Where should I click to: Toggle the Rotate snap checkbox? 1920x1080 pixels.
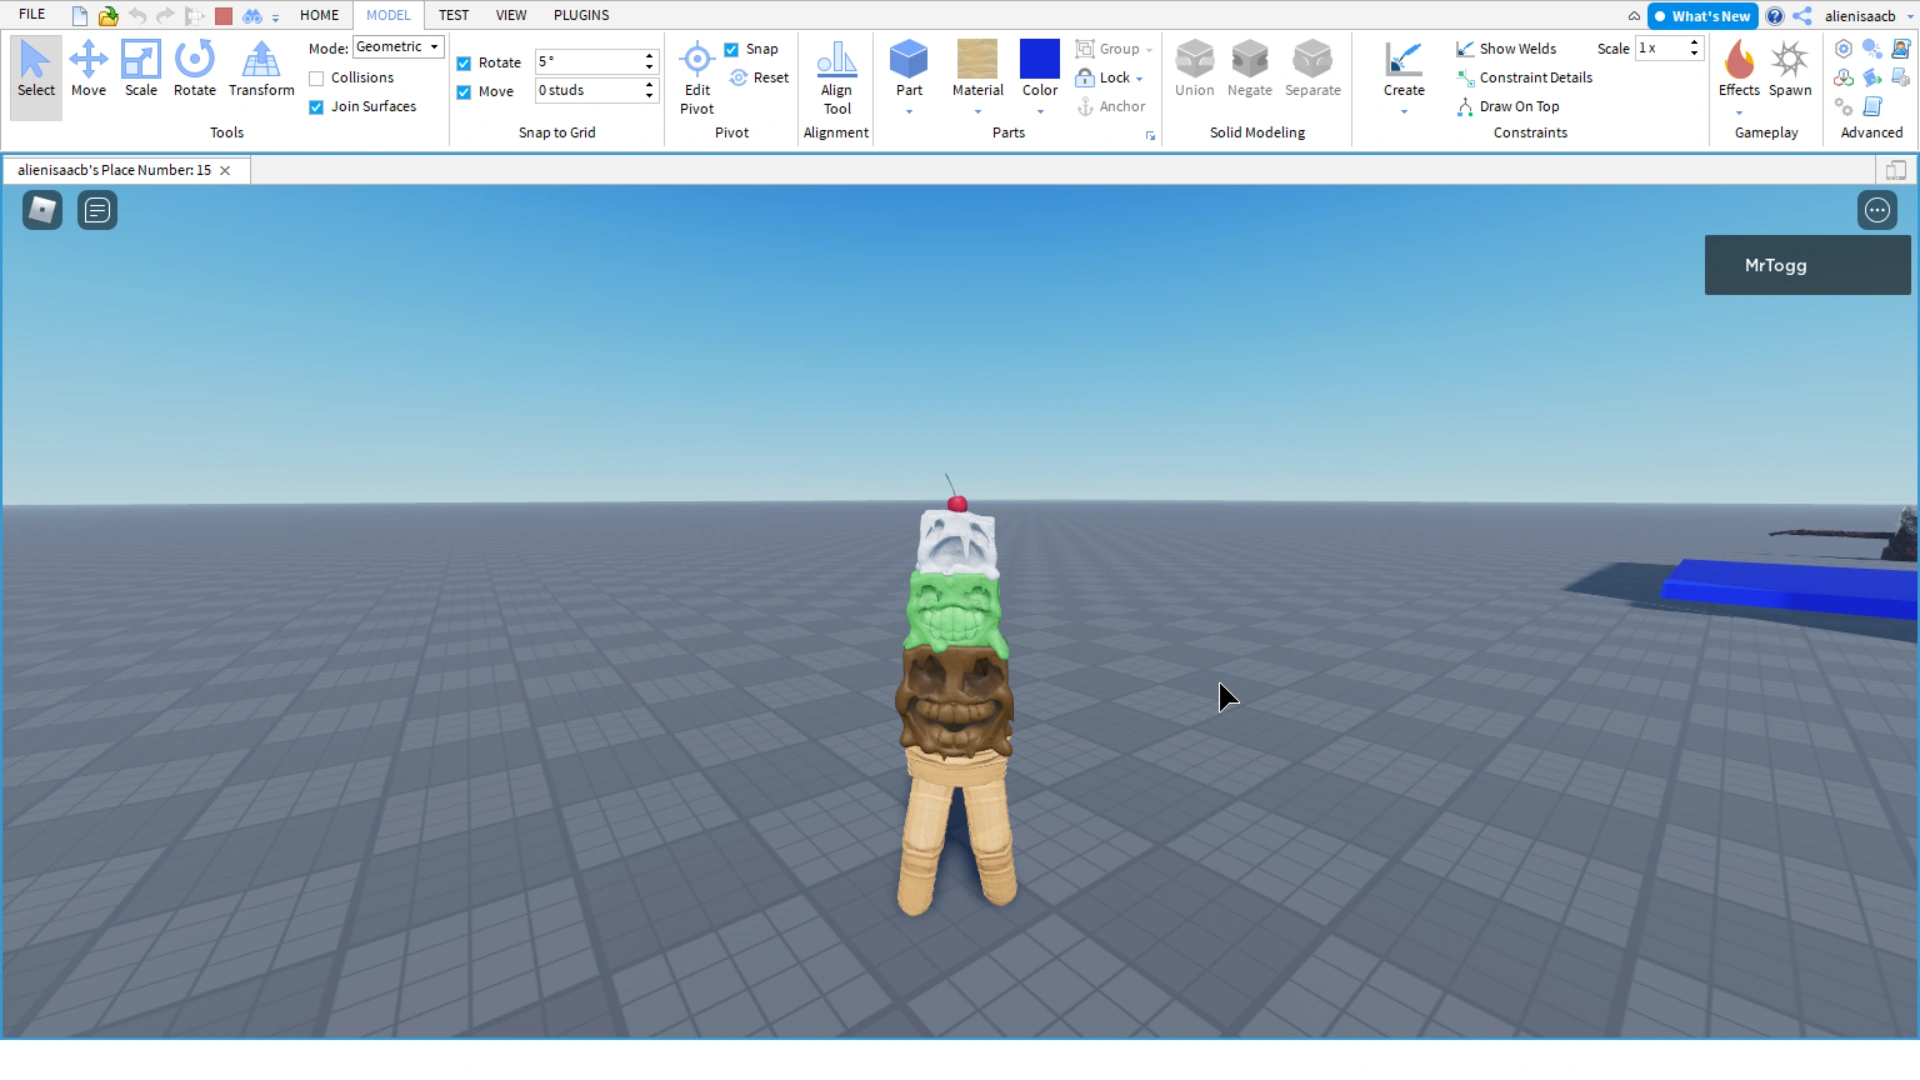(464, 63)
